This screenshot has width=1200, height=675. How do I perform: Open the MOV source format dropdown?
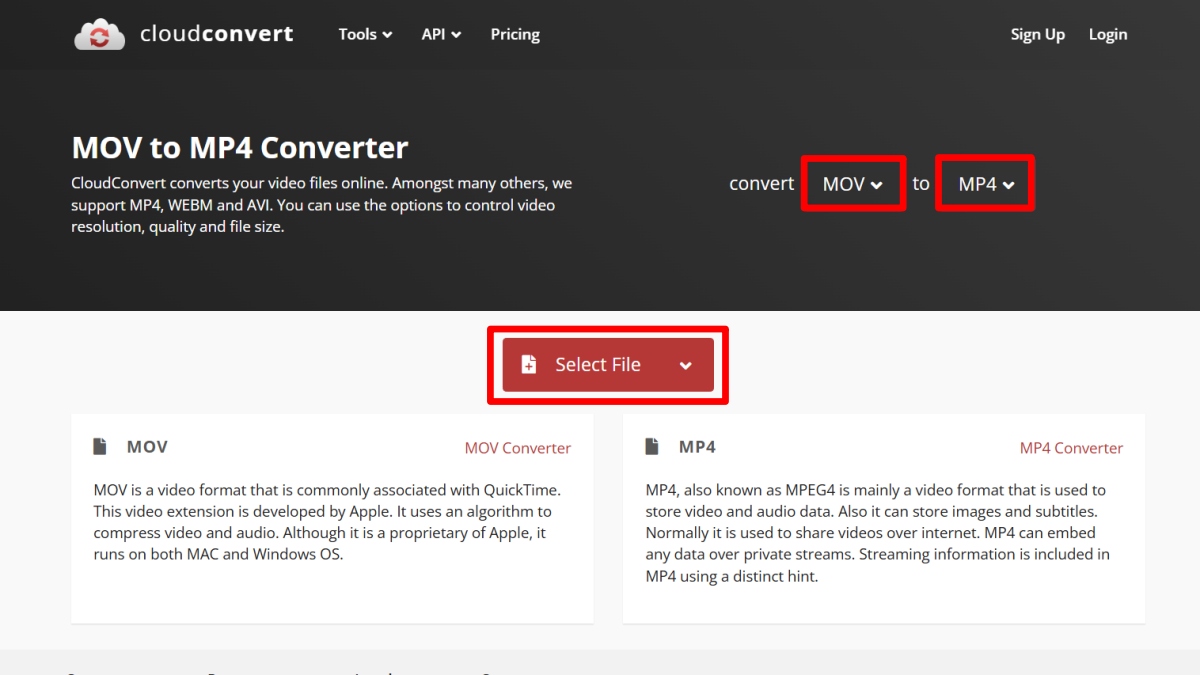click(853, 184)
